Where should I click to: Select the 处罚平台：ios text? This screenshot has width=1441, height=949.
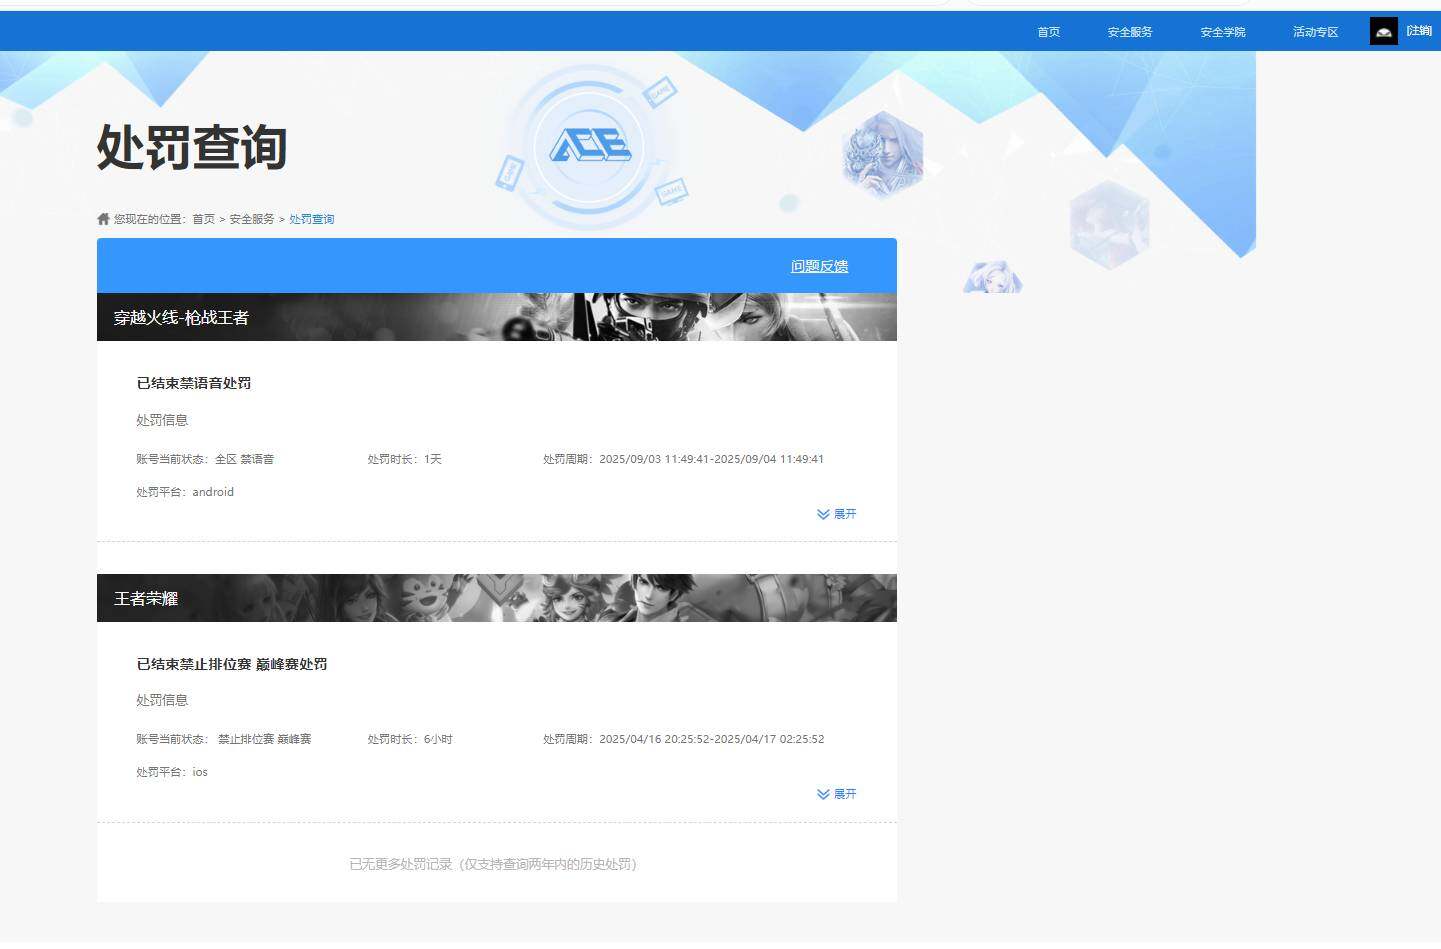pos(172,772)
